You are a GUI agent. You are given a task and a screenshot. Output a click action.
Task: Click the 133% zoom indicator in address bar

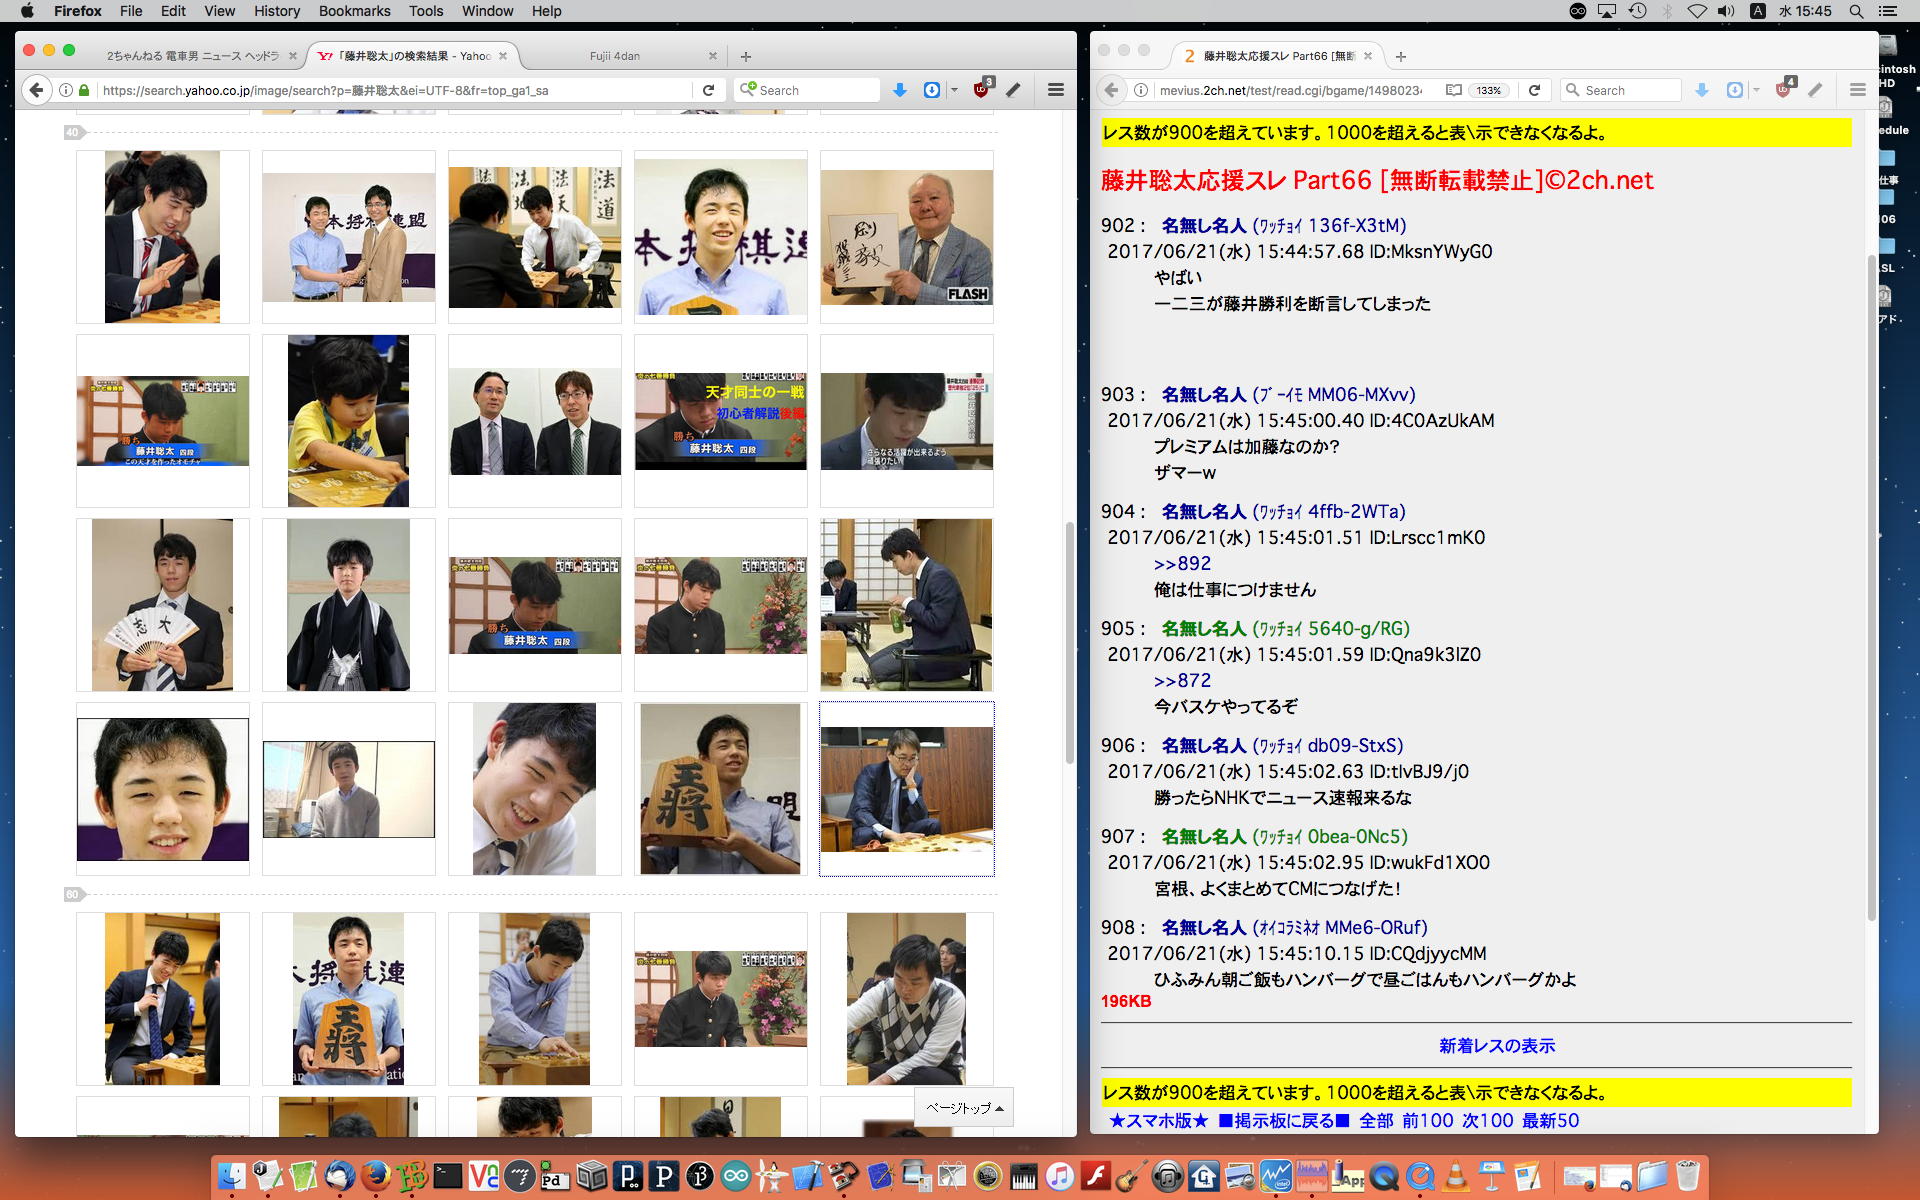1488,90
